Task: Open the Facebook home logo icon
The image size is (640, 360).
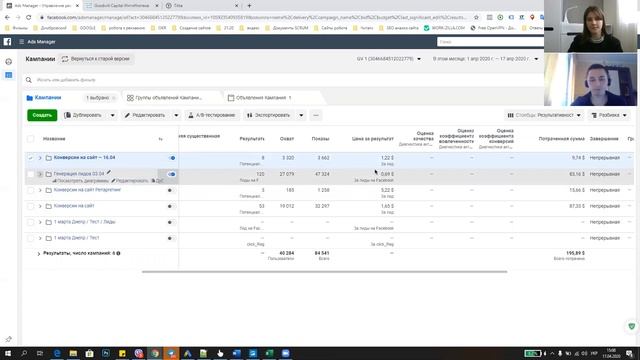Action: click(7, 42)
